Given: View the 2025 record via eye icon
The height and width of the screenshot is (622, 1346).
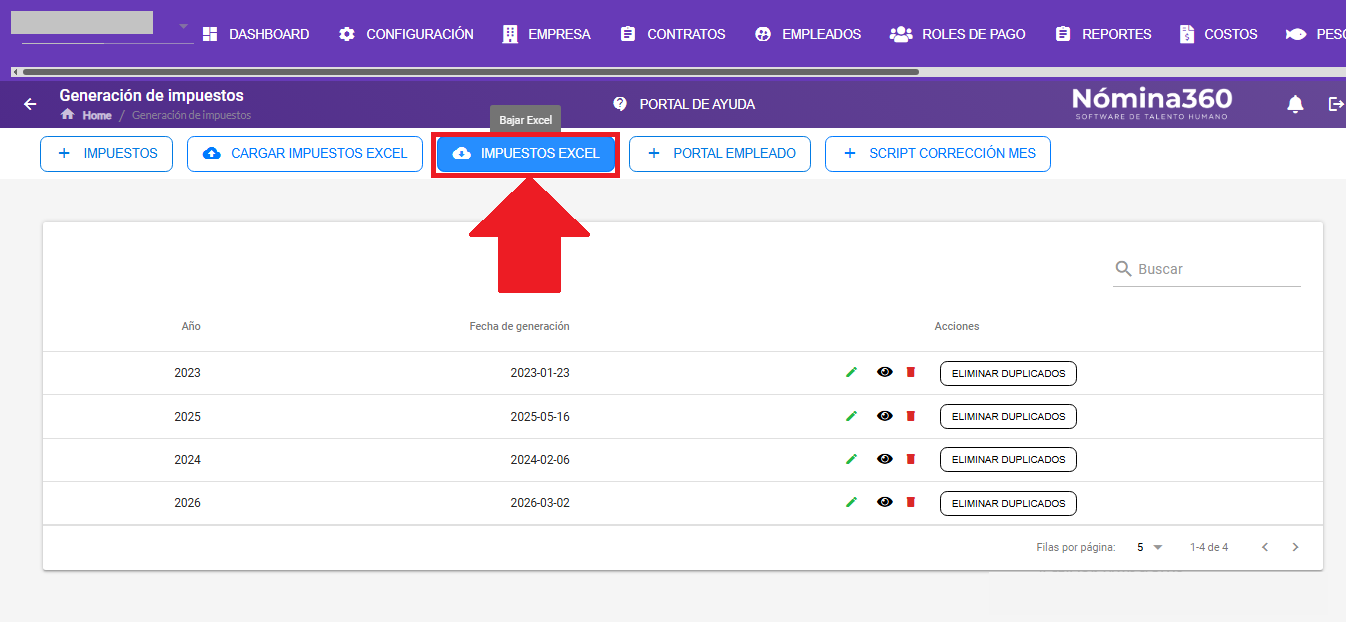Looking at the screenshot, I should coord(885,416).
